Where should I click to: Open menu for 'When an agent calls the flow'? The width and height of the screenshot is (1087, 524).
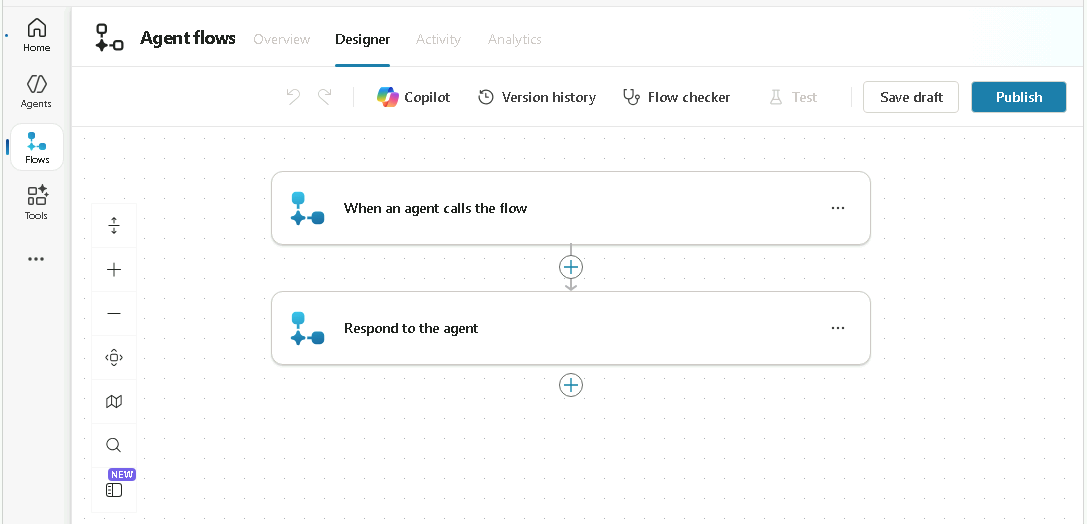coord(837,208)
